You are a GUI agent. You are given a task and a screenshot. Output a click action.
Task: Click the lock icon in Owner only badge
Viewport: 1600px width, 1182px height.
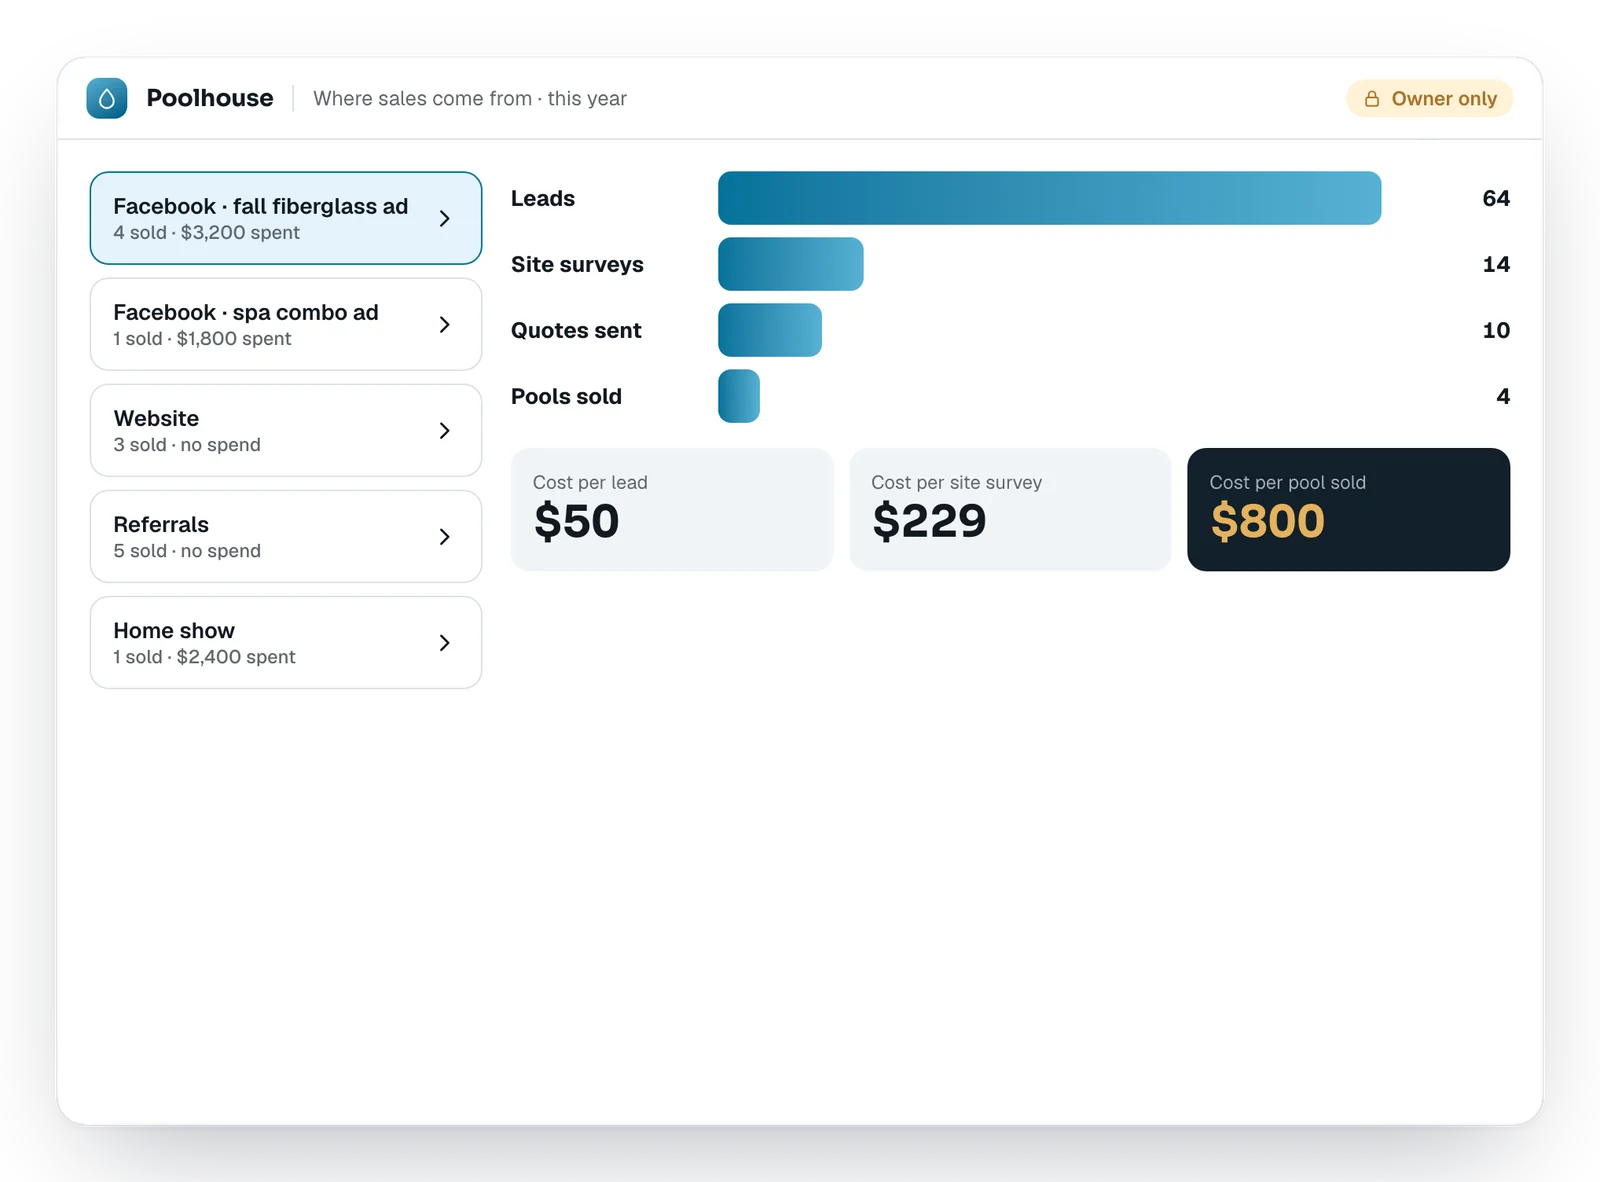1372,98
